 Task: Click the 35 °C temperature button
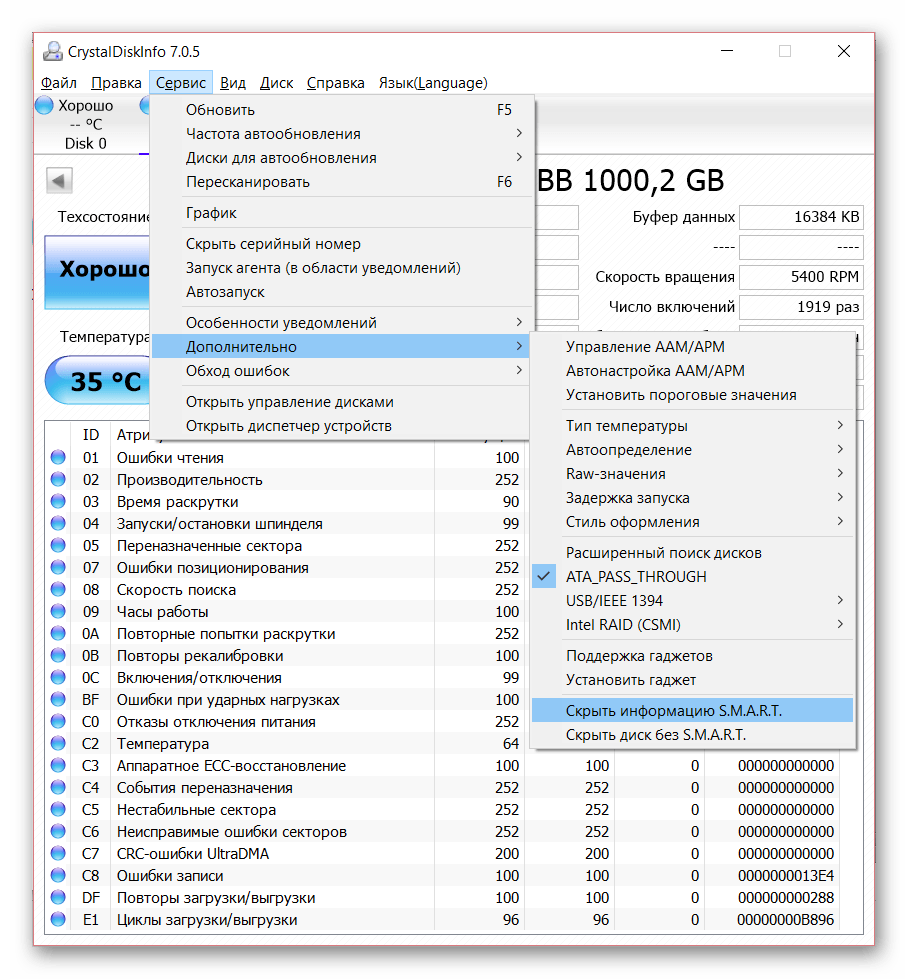tap(98, 381)
